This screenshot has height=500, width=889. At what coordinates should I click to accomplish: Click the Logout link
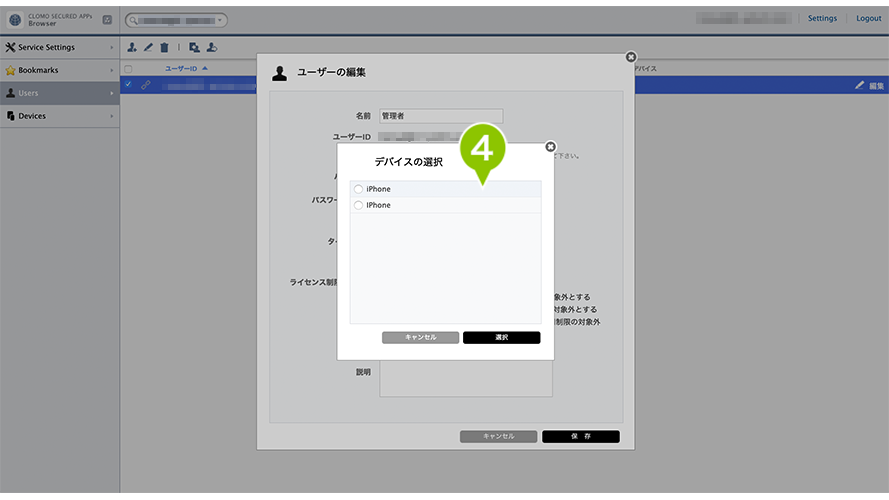868,18
